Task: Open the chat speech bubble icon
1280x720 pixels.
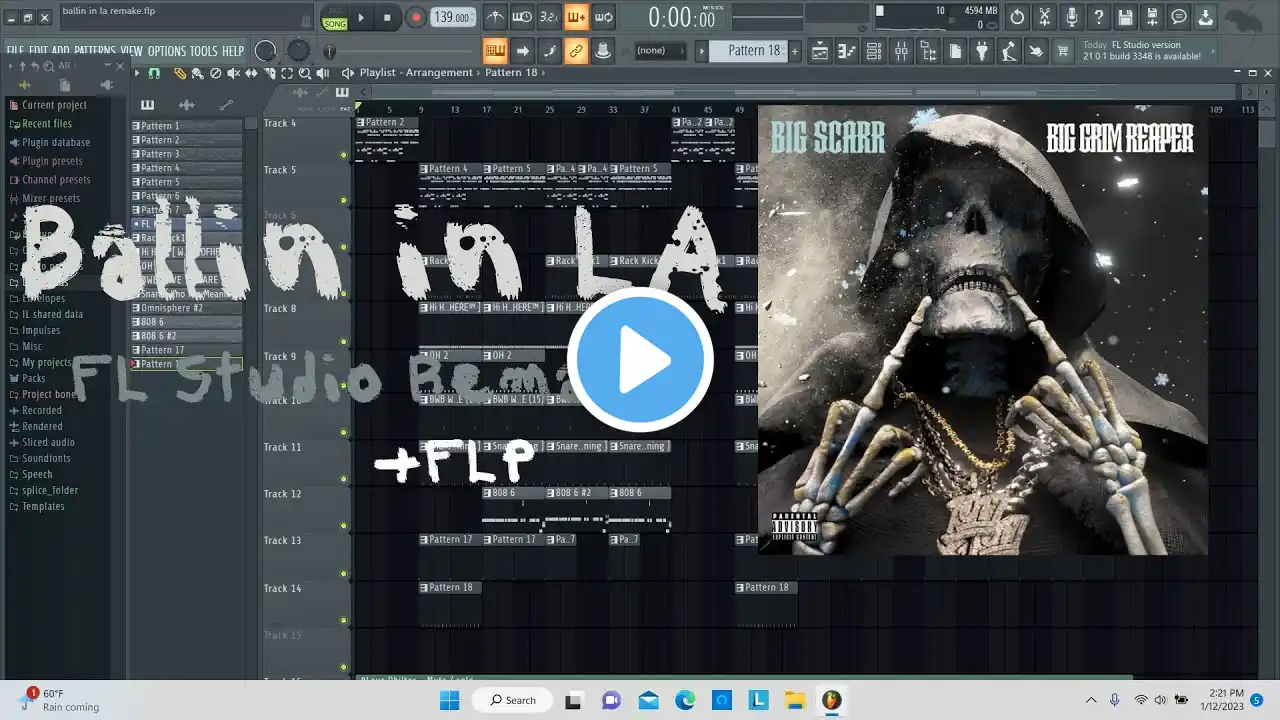Action: click(1179, 17)
